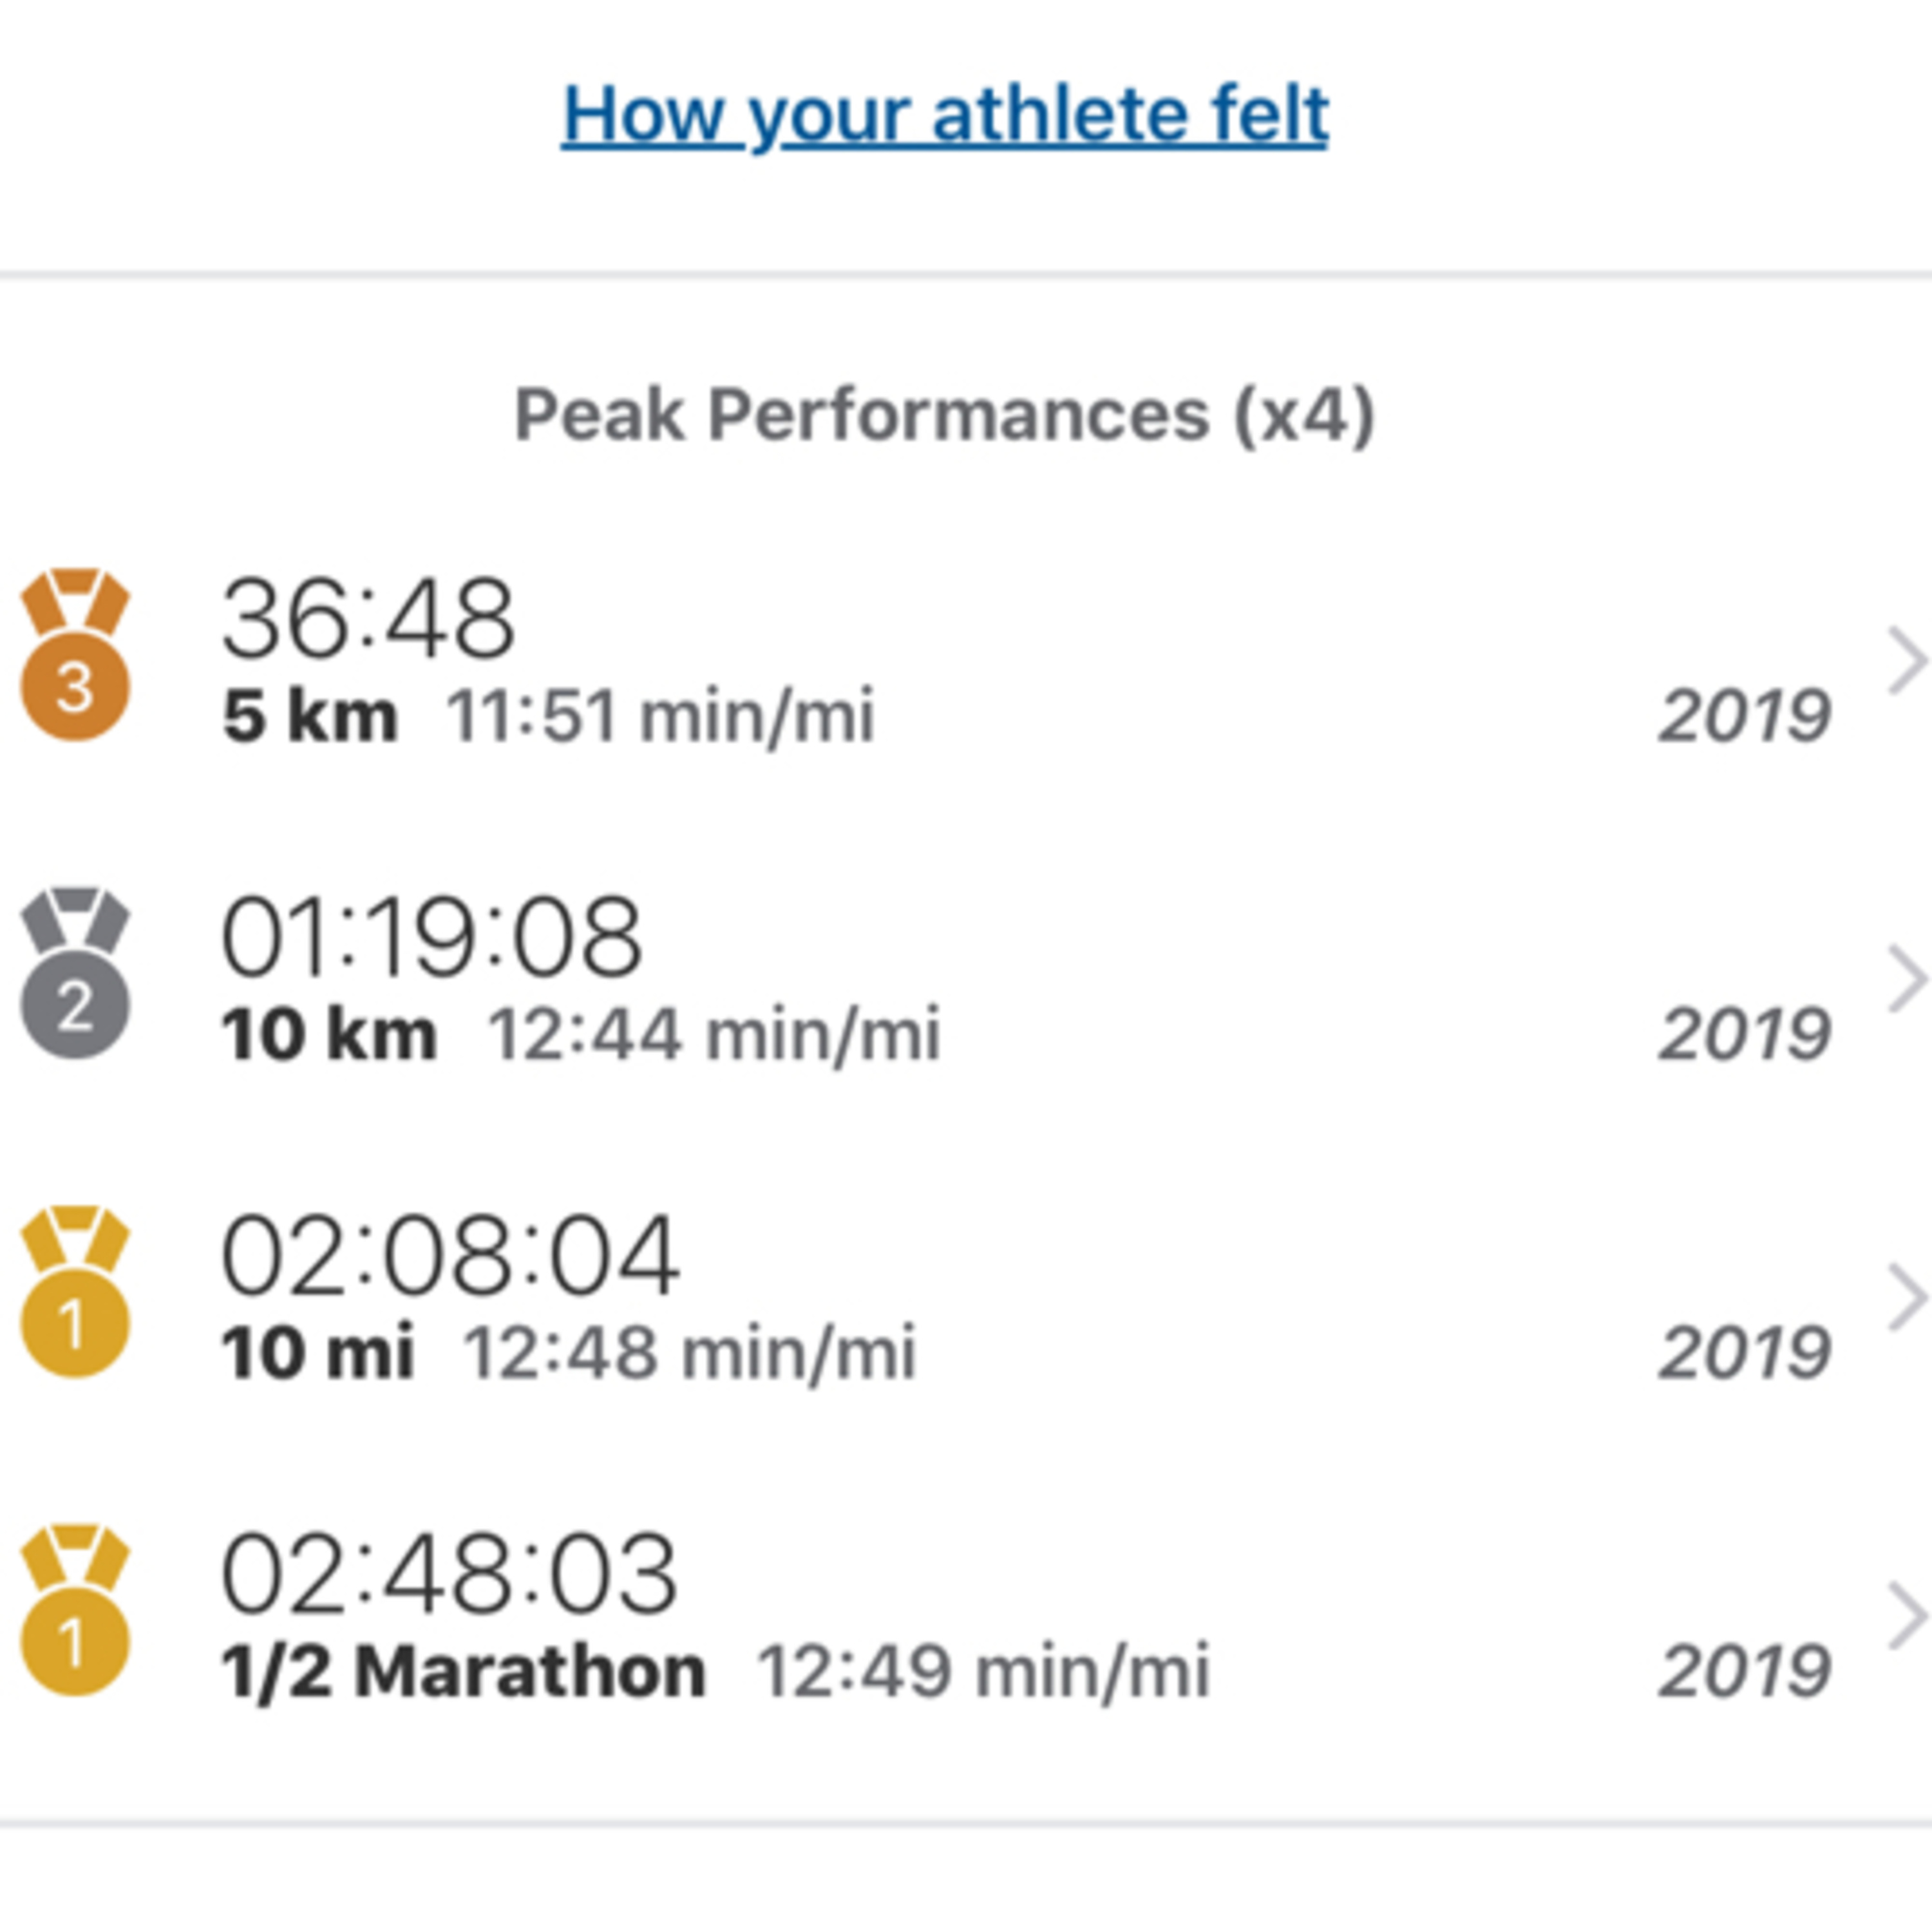Choose the "1/2 Marathon" distance label
The width and height of the screenshot is (1932, 1932).
point(463,1671)
